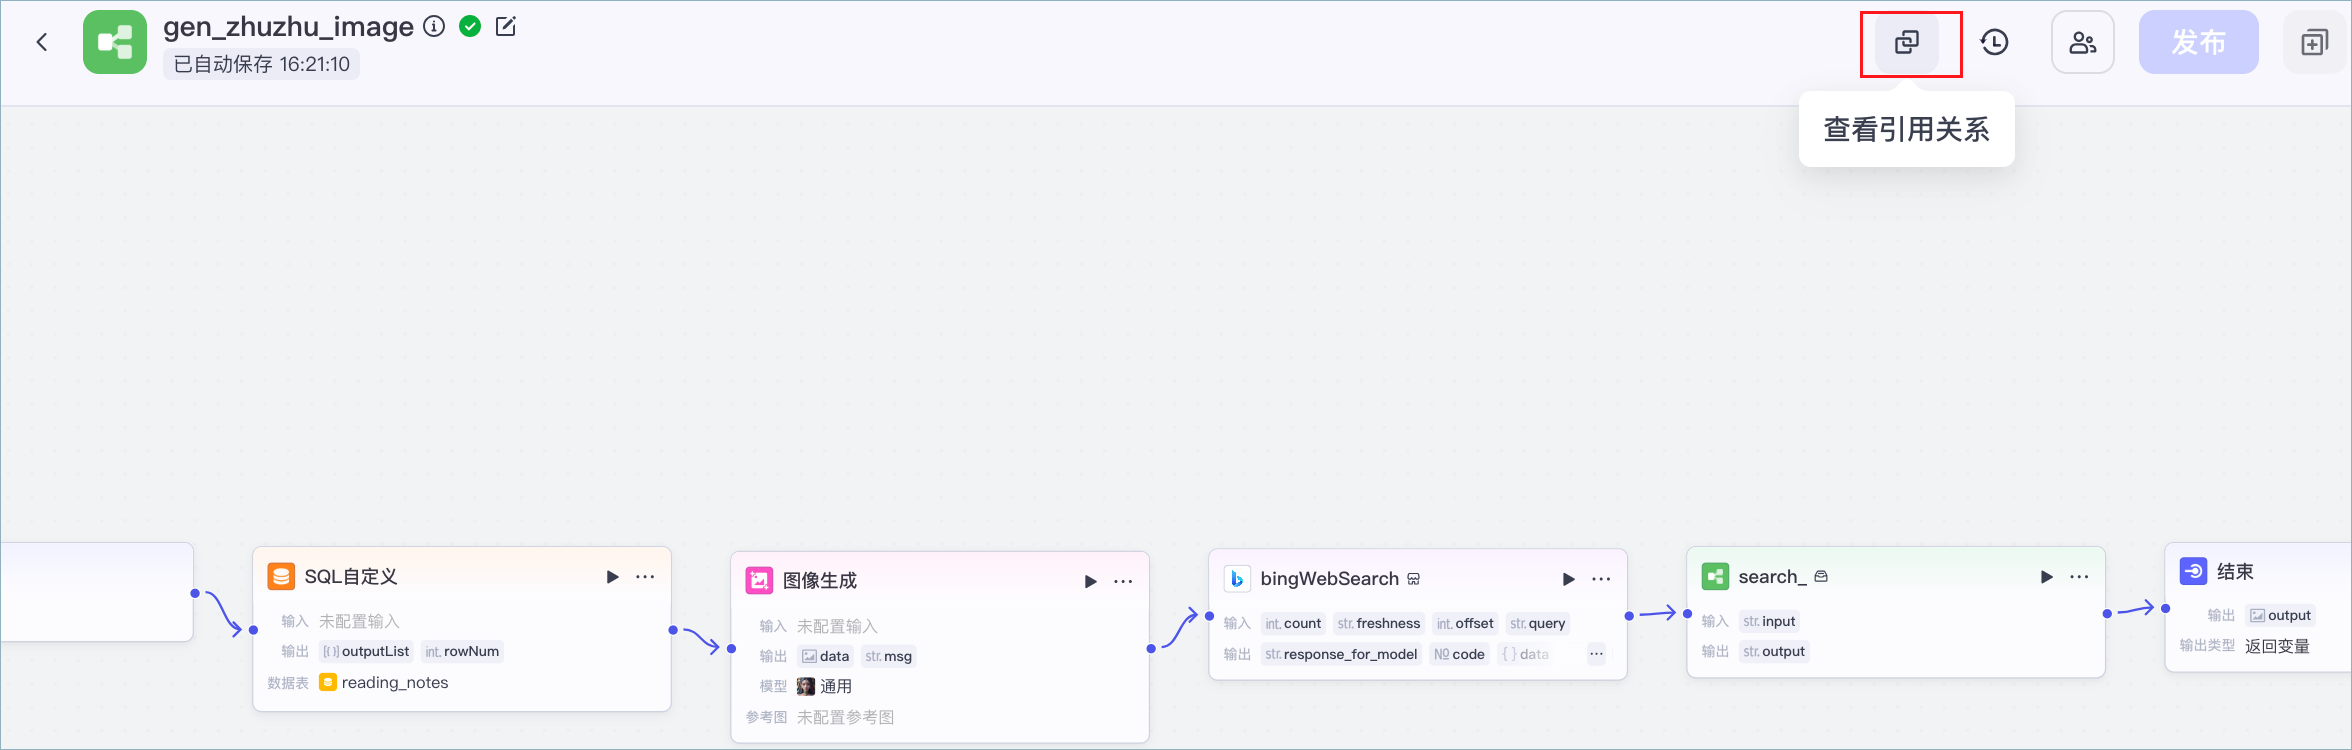Click the green workflow logo icon
Image resolution: width=2352 pixels, height=750 pixels.
115,42
